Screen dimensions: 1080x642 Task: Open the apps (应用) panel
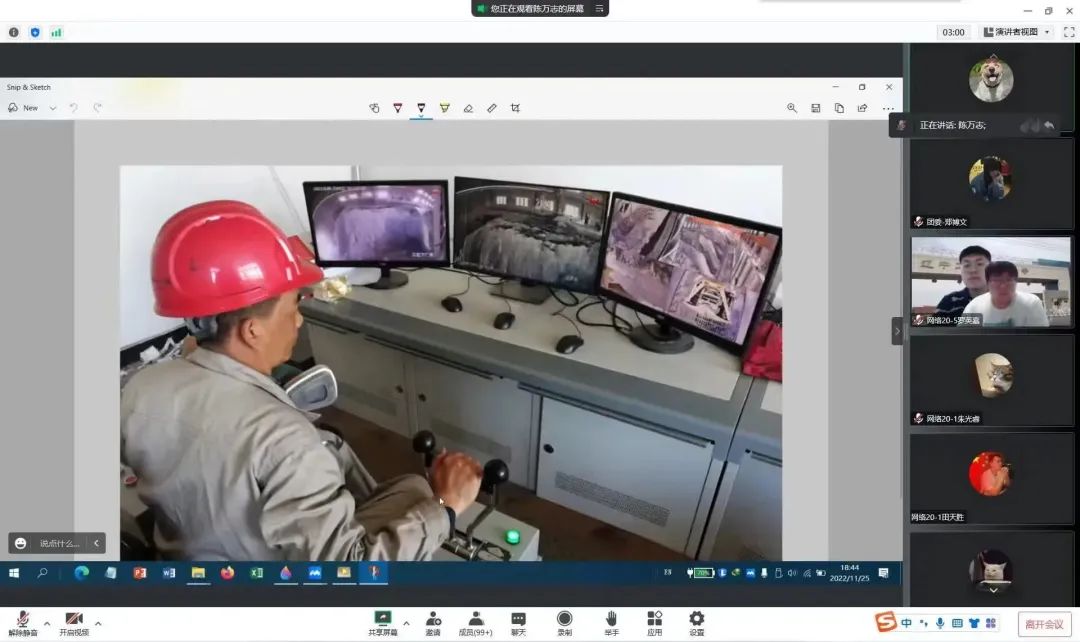point(654,621)
